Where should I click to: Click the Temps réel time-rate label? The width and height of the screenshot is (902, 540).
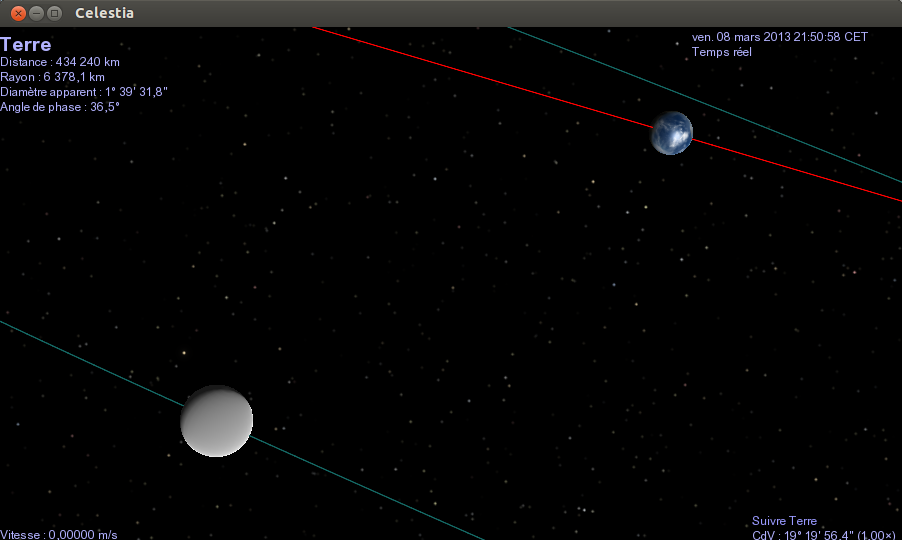(721, 52)
